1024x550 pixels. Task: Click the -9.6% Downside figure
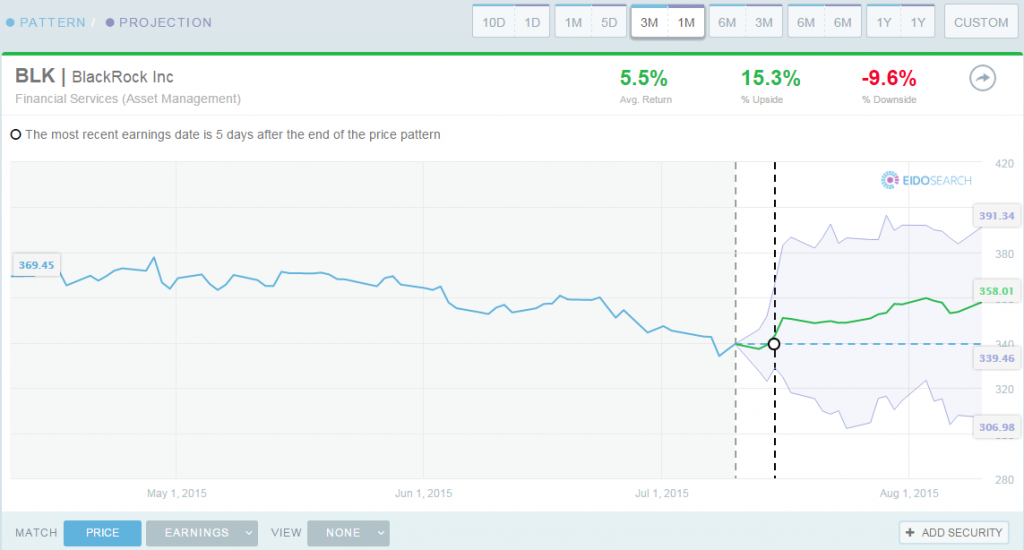(x=889, y=78)
